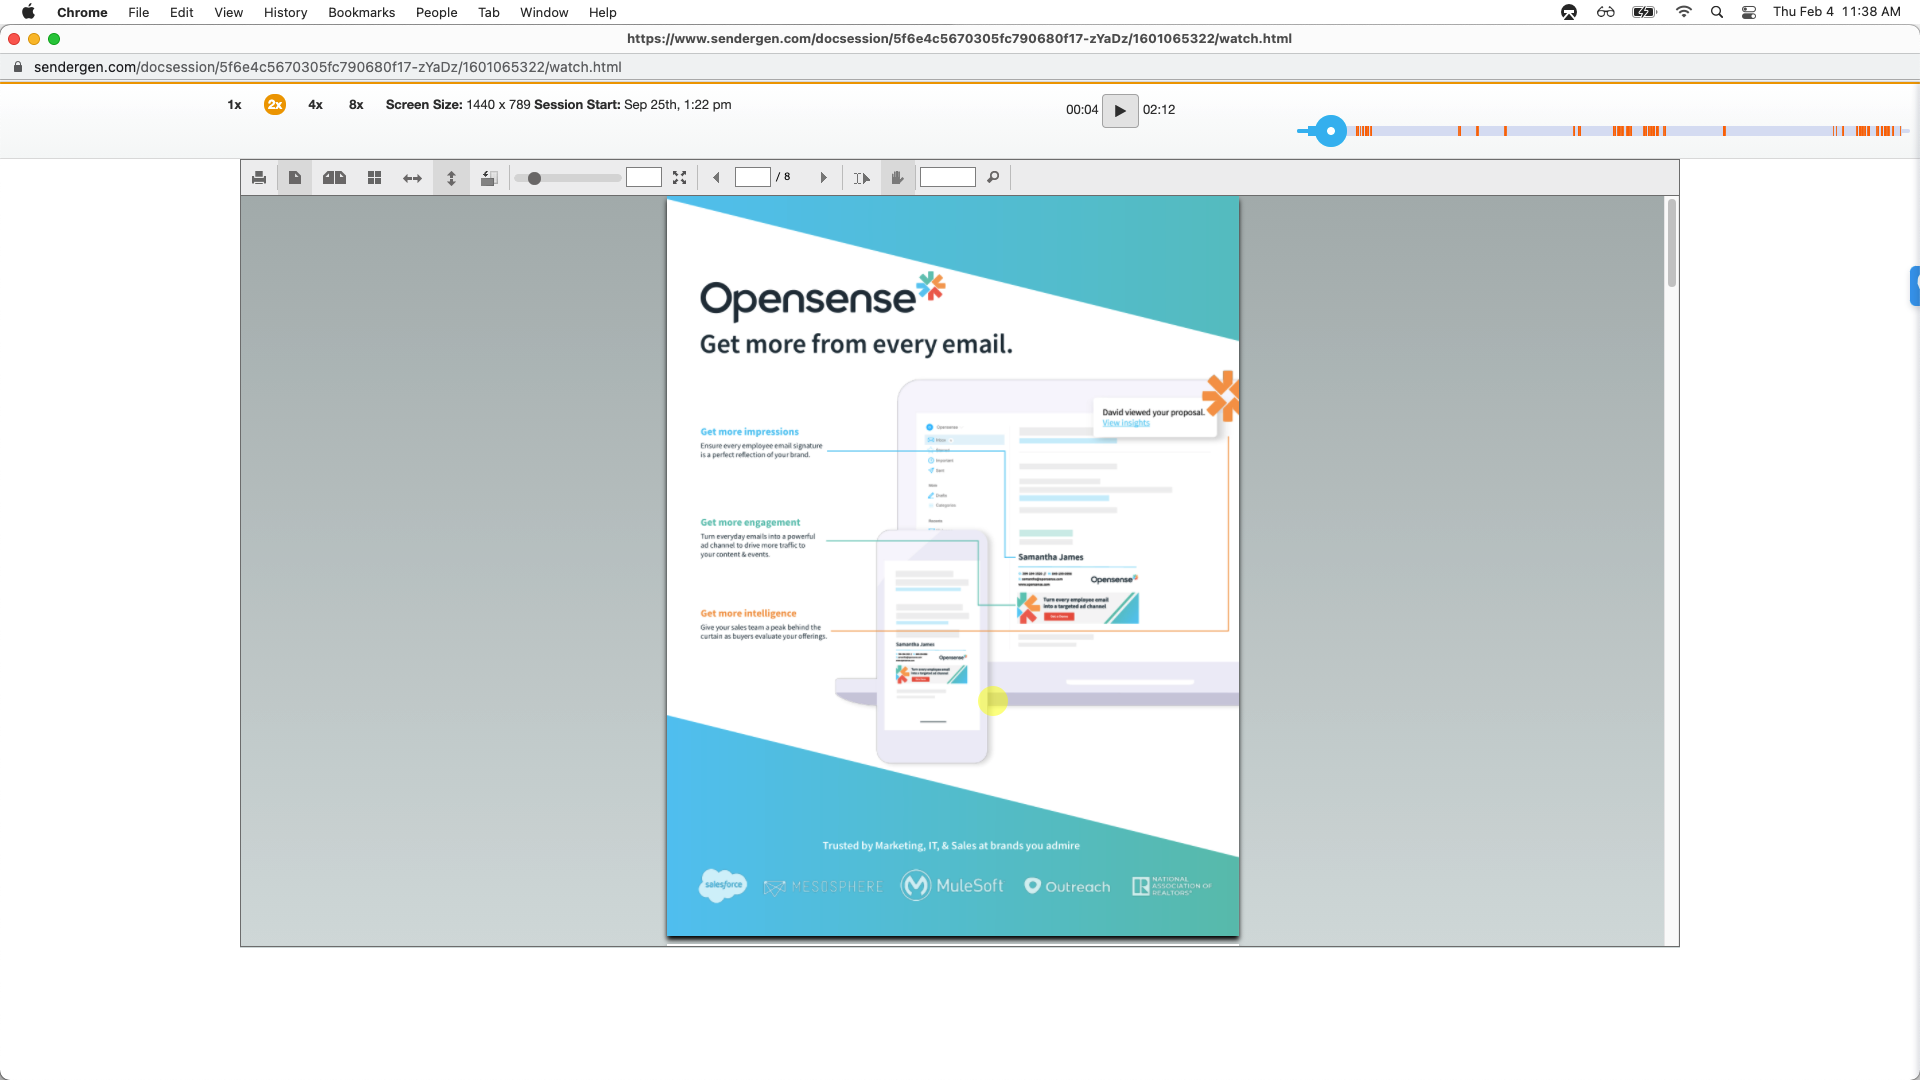Switch to two-page book view
This screenshot has height=1080, width=1920.
pos(334,178)
